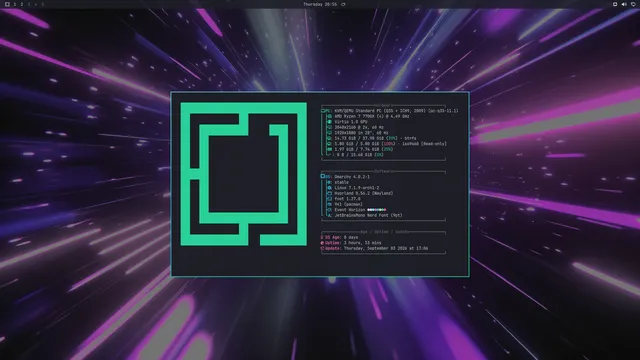Click the monitor icon beside 1920x1080 display

329,133
